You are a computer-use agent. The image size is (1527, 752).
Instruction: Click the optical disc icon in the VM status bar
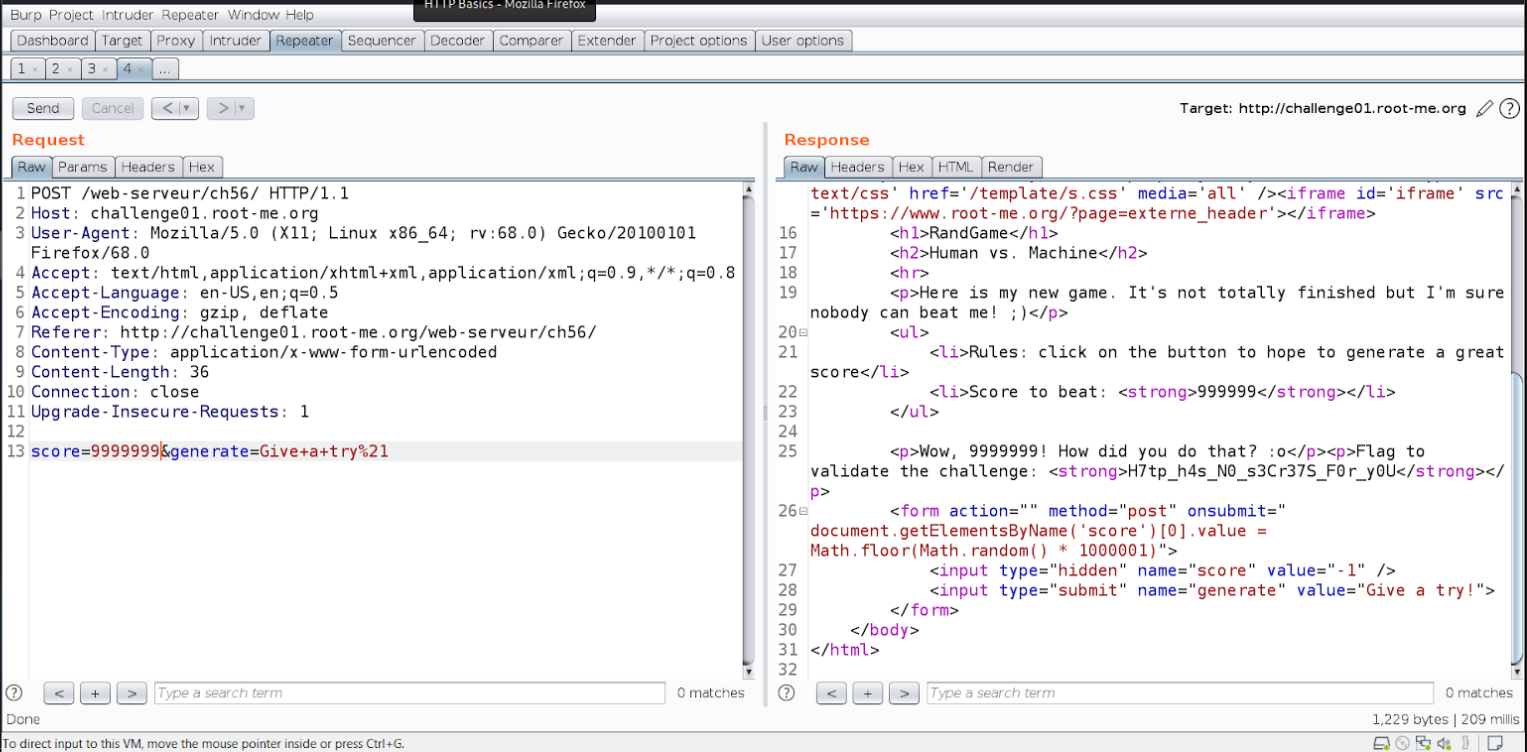1401,743
